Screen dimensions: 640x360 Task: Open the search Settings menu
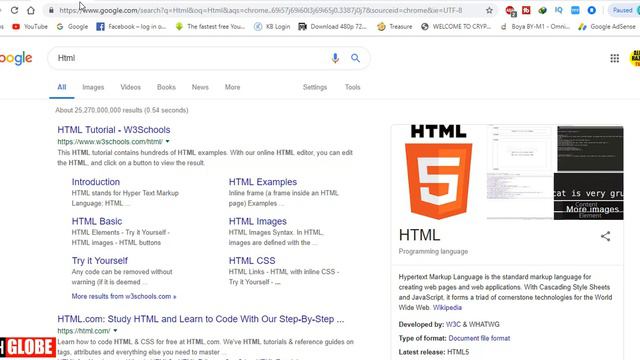[315, 87]
